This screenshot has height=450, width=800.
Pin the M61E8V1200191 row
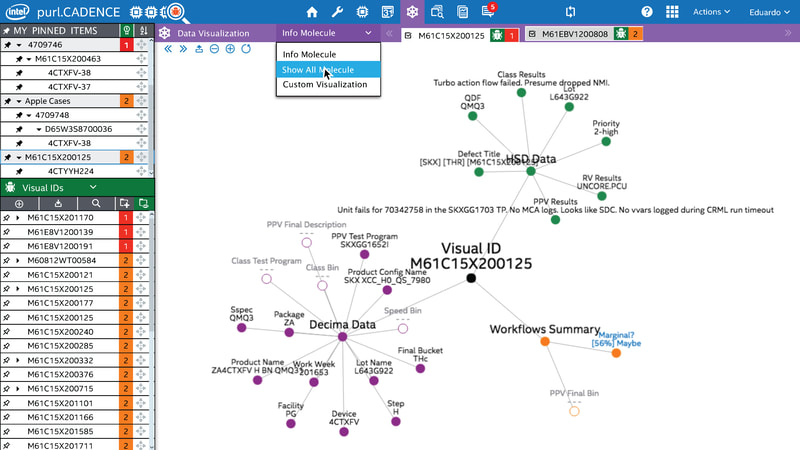(6, 246)
